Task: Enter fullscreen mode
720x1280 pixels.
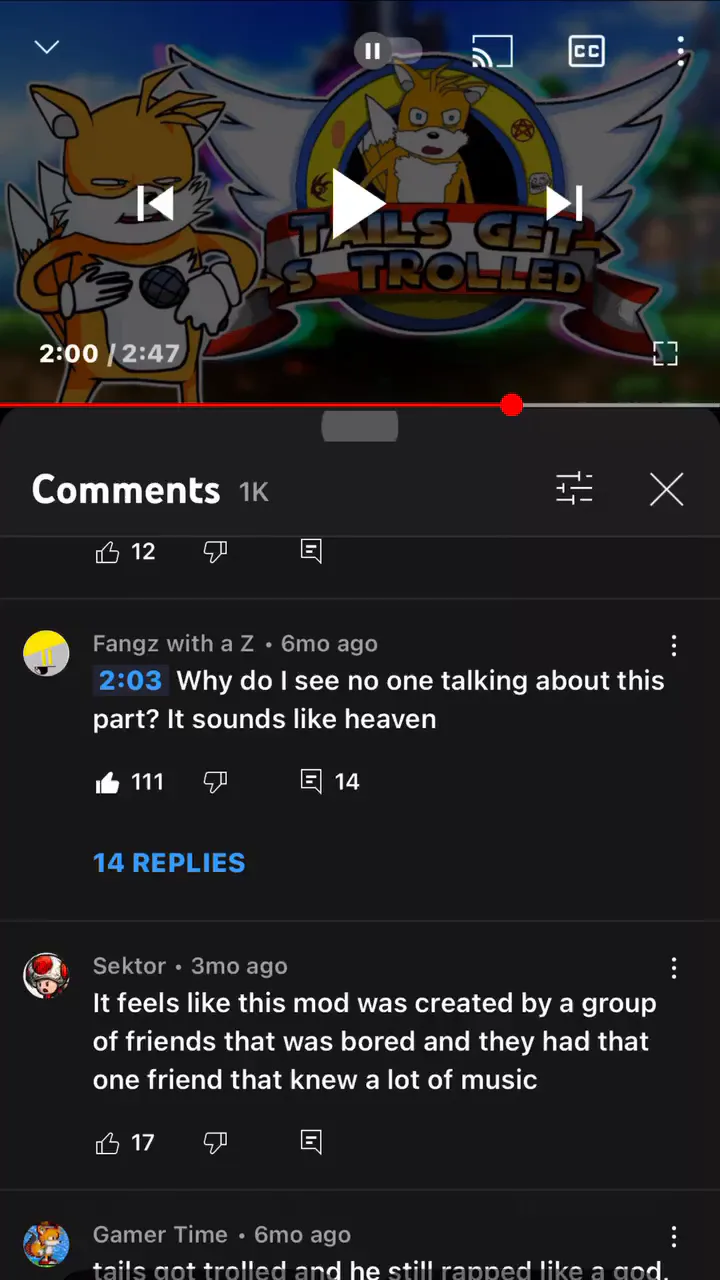Action: tap(665, 352)
